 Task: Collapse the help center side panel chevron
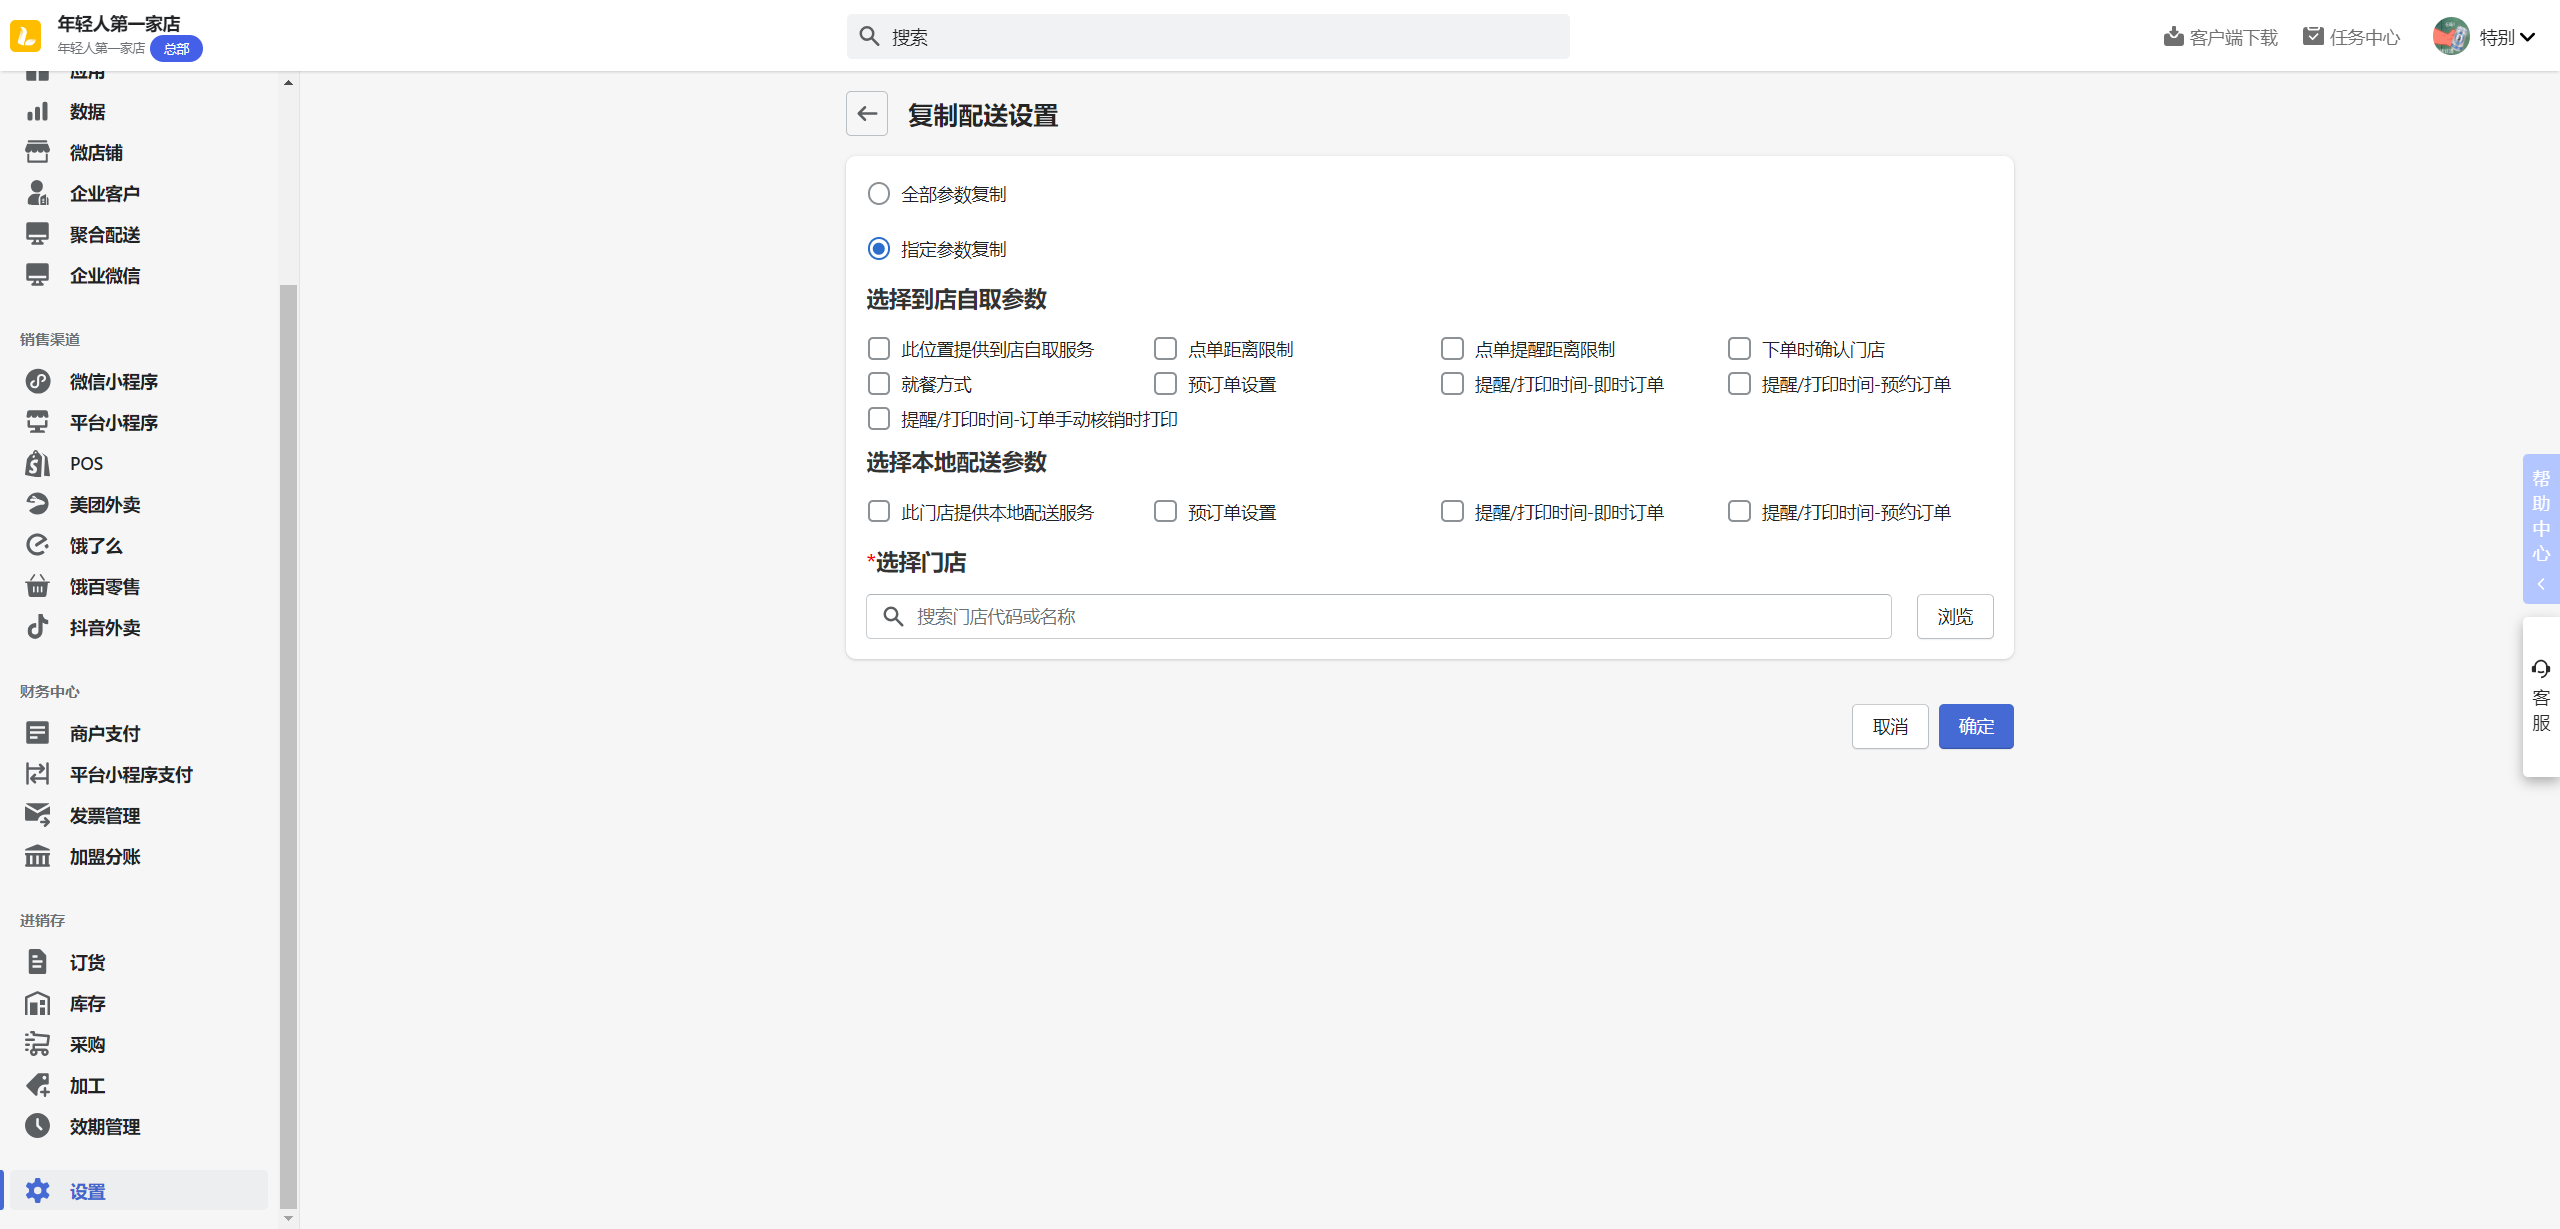(2540, 584)
